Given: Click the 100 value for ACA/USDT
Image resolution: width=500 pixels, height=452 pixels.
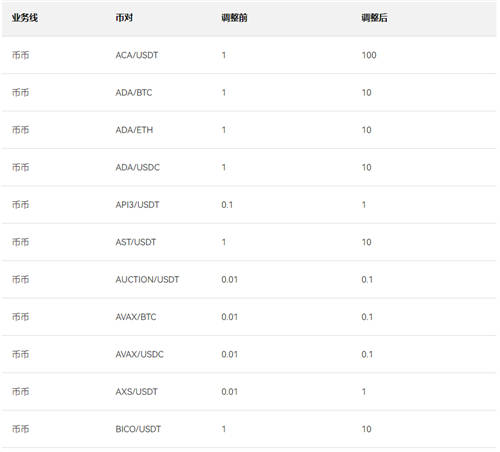Looking at the screenshot, I should tap(369, 55).
